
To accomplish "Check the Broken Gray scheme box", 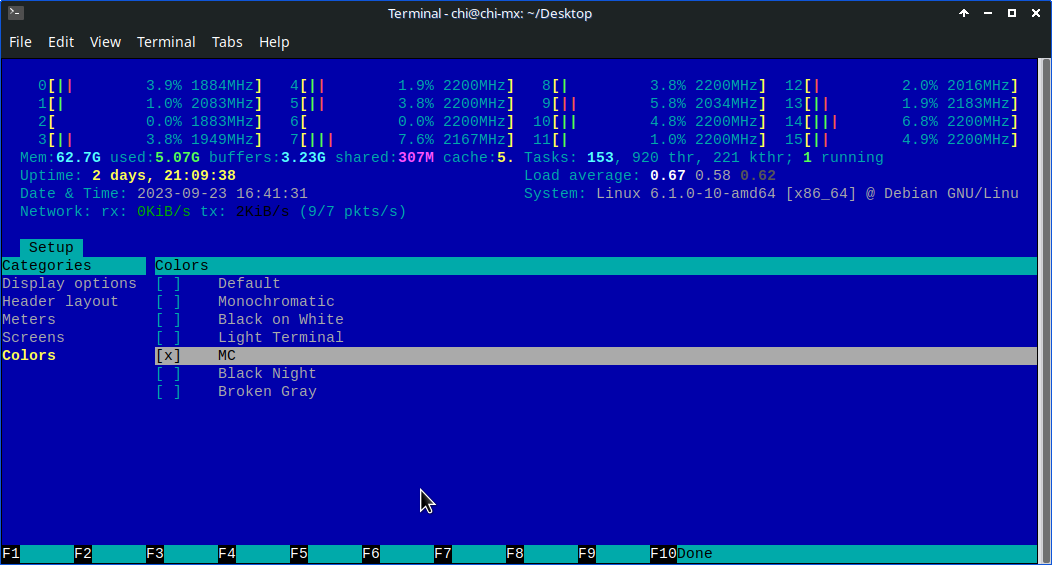I will [x=168, y=392].
